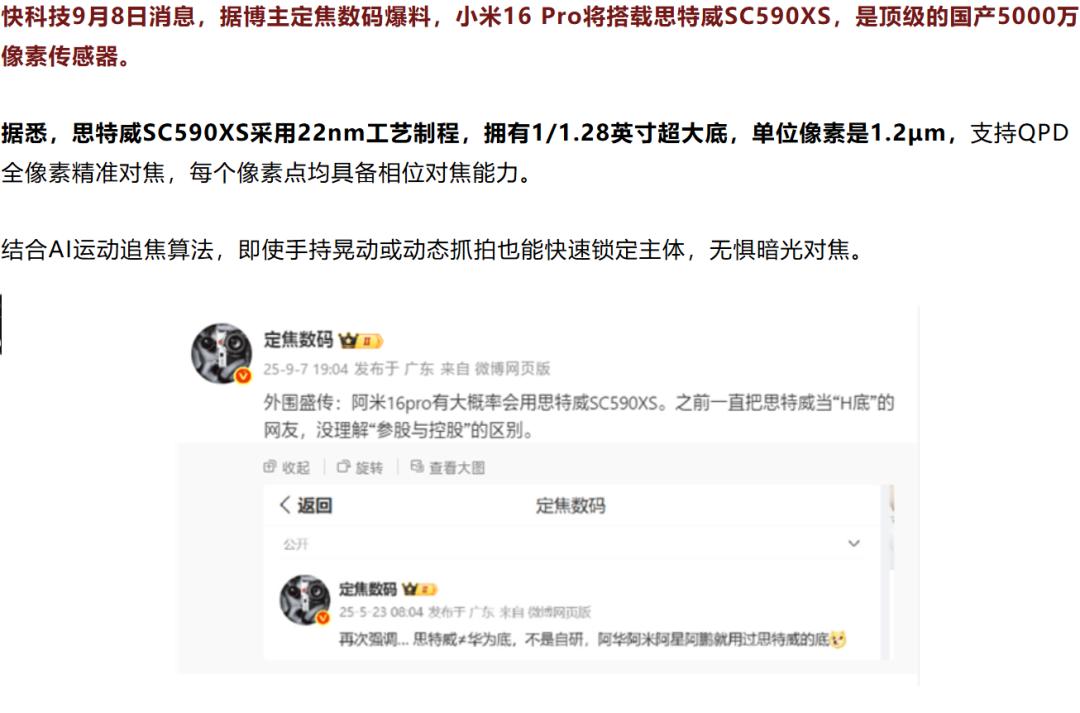The width and height of the screenshot is (1080, 713).
Task: Click the crown badge in the 25-5-23 quoted post
Action: pos(419,589)
